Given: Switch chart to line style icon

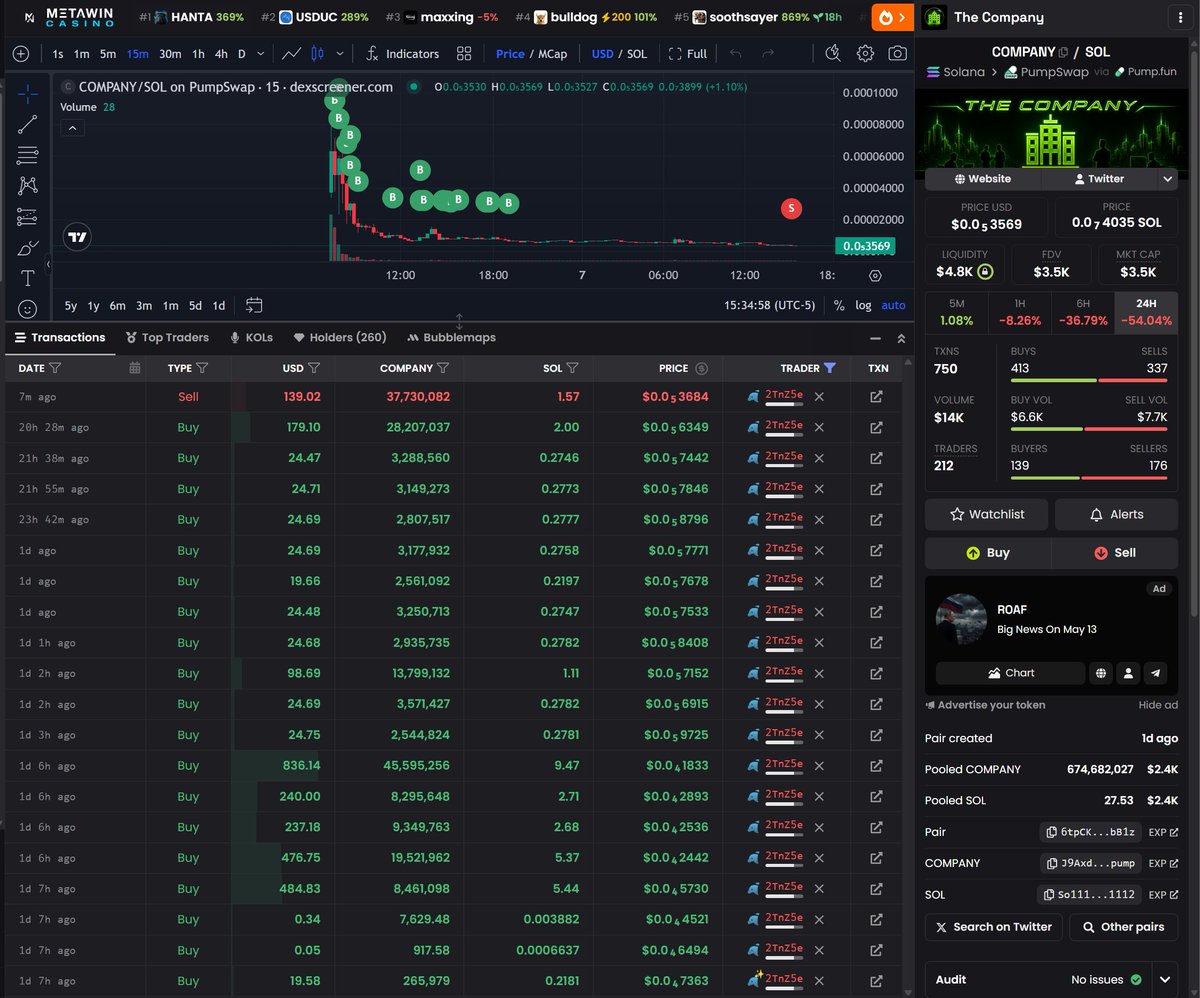Looking at the screenshot, I should [293, 54].
